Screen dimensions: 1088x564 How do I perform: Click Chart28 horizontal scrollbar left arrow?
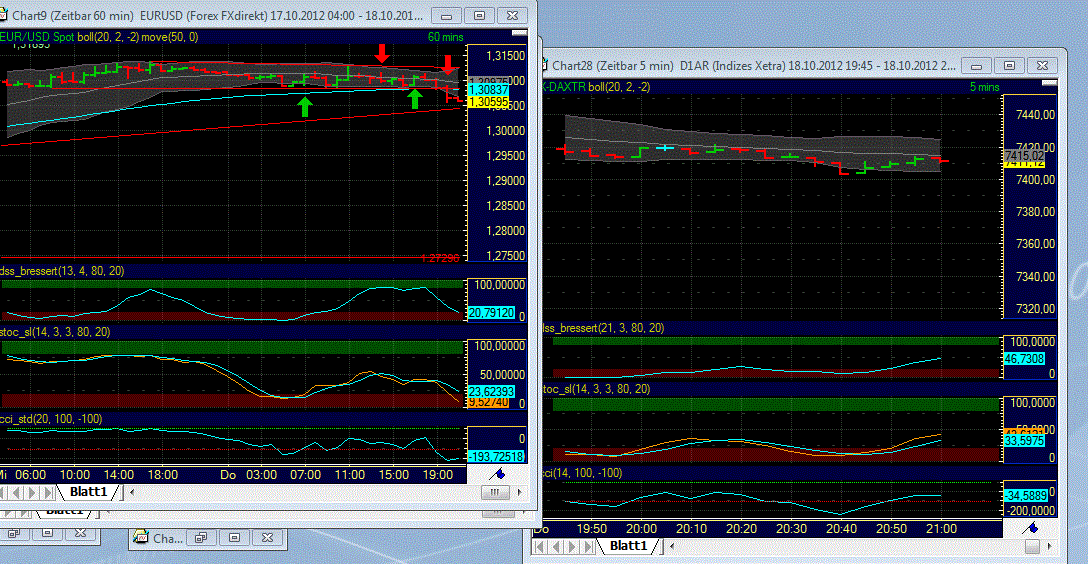tap(672, 547)
